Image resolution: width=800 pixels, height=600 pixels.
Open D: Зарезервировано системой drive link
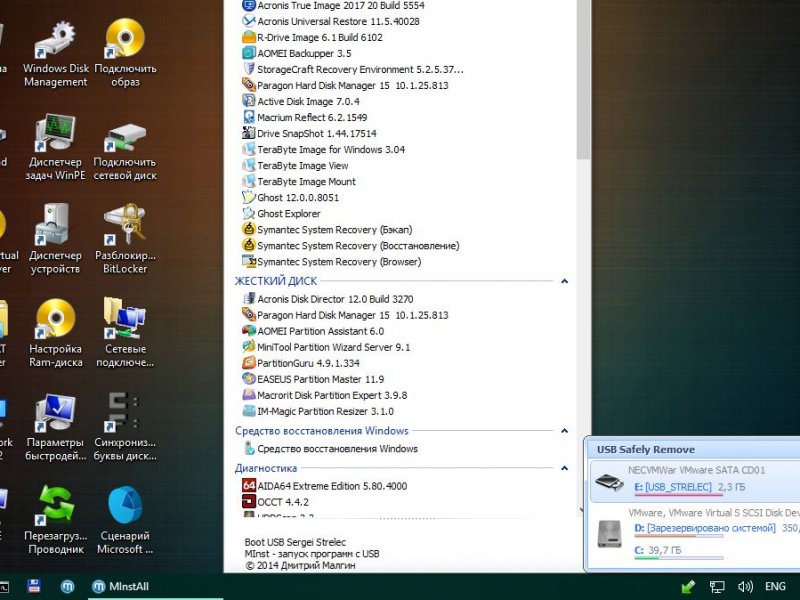pyautogui.click(x=705, y=528)
